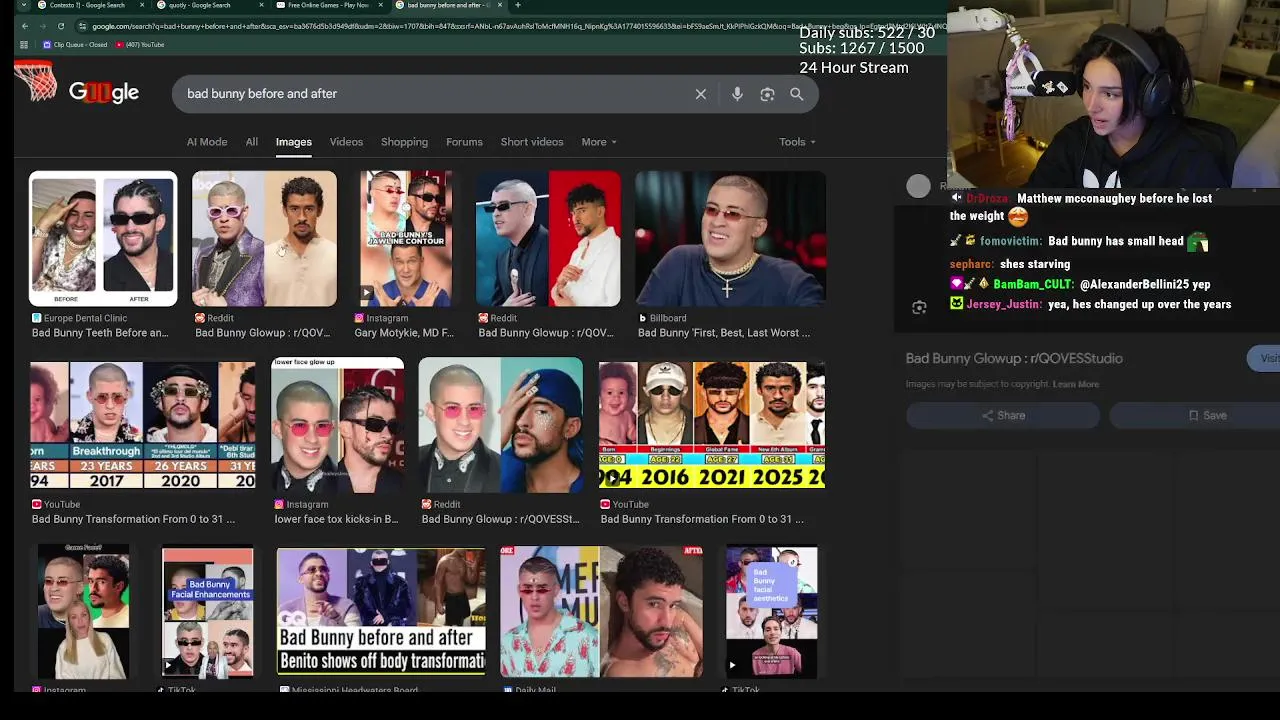Click the sepharc chat username
This screenshot has height=720, width=1280.
972,264
